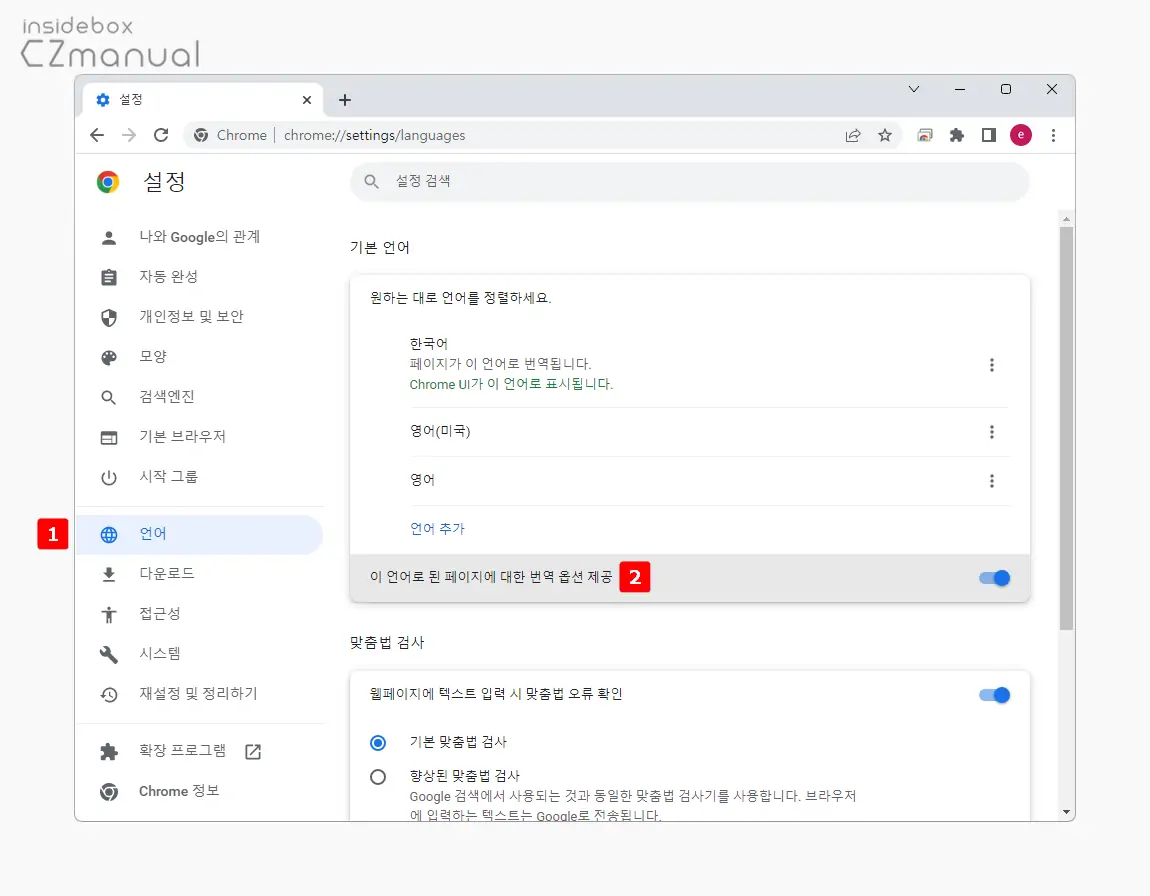Click the Extensions puzzle icon in toolbar
This screenshot has width=1150, height=896.
coord(956,135)
